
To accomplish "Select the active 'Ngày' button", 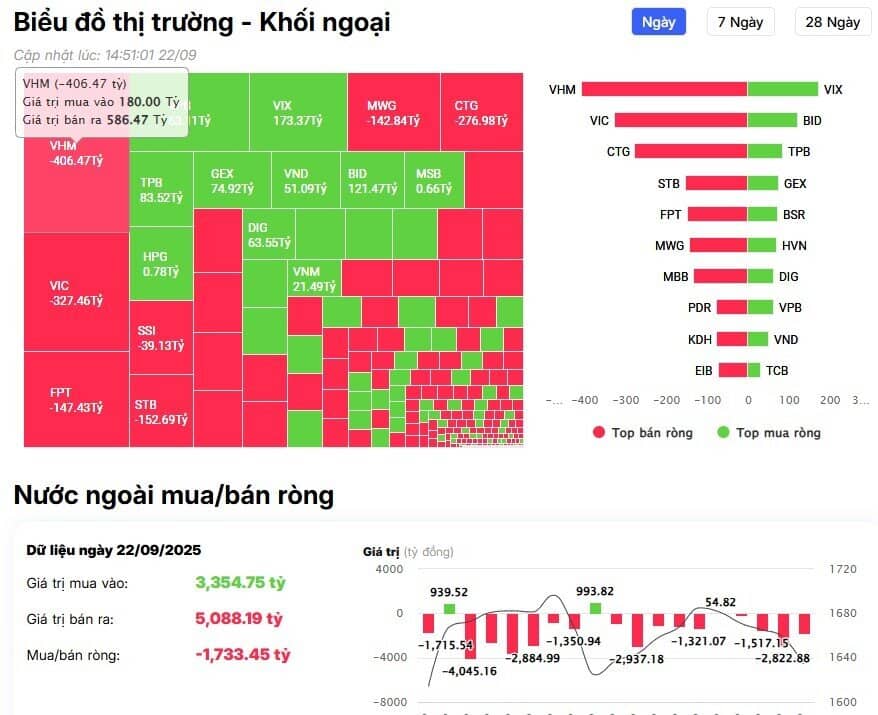I will pos(658,21).
